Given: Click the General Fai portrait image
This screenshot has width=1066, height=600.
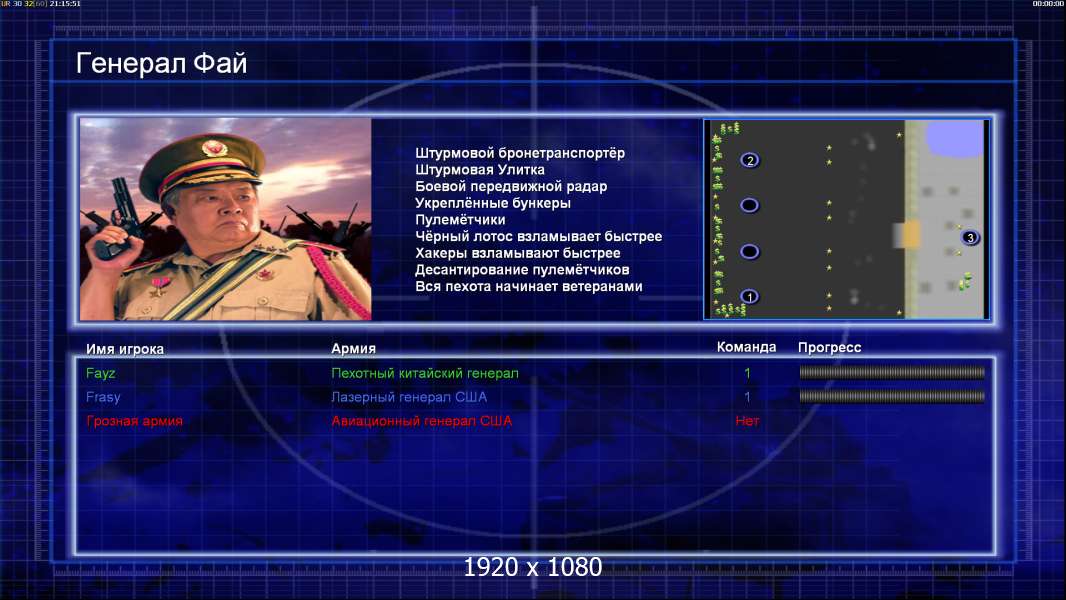Looking at the screenshot, I should coord(226,219).
